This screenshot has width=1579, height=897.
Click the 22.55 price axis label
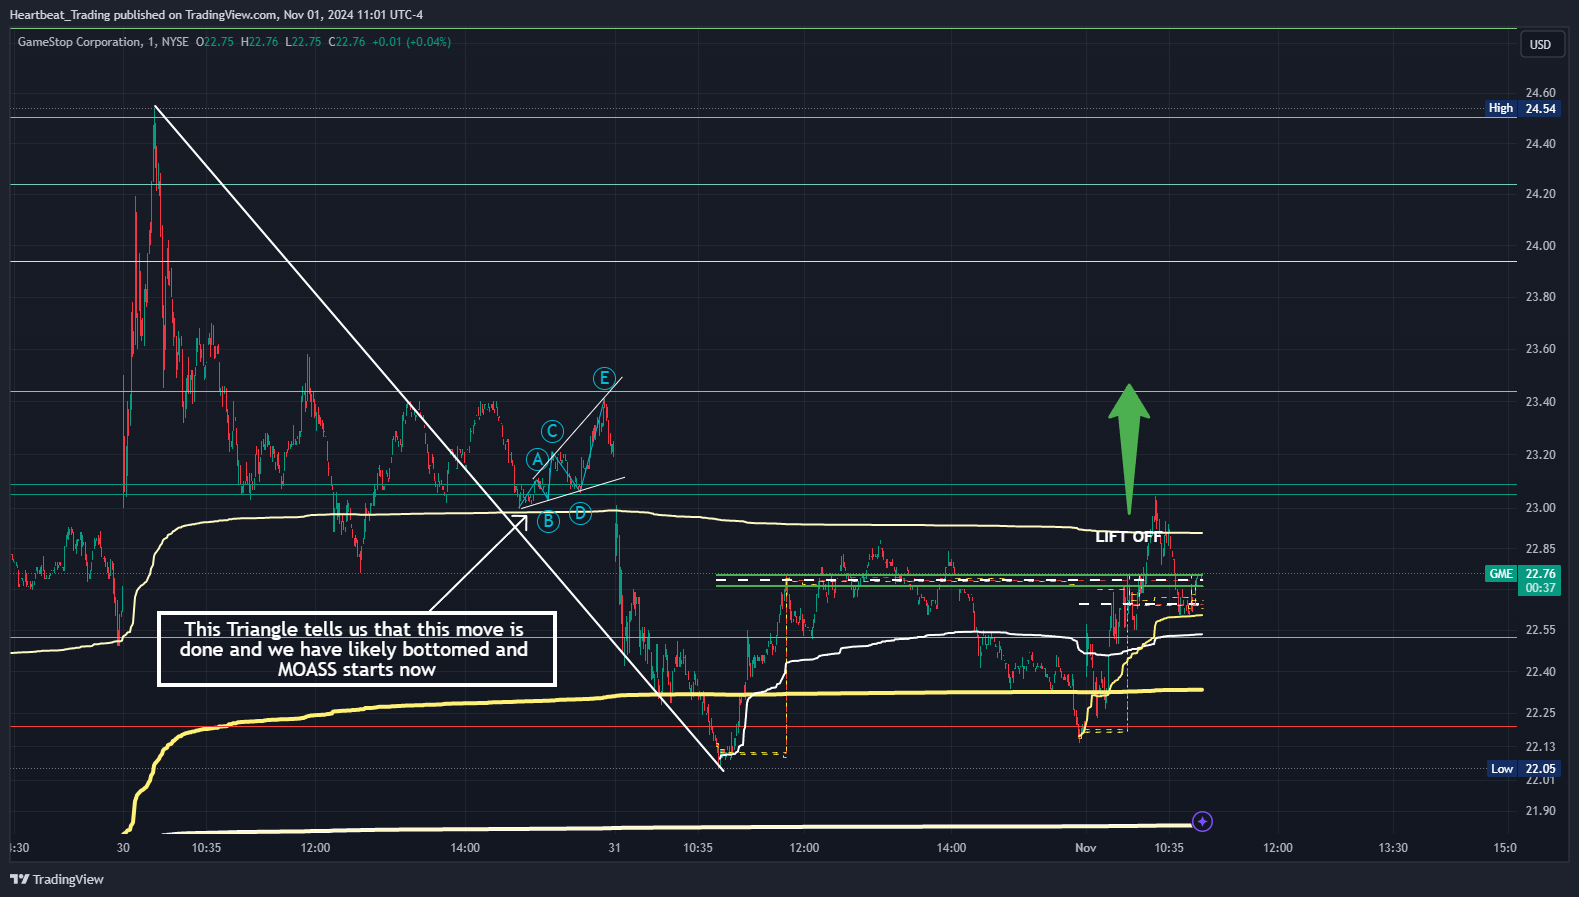coord(1540,630)
